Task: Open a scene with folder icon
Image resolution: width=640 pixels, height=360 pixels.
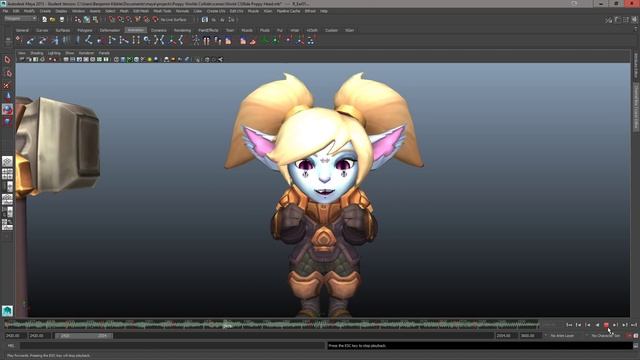Action: click(53, 20)
